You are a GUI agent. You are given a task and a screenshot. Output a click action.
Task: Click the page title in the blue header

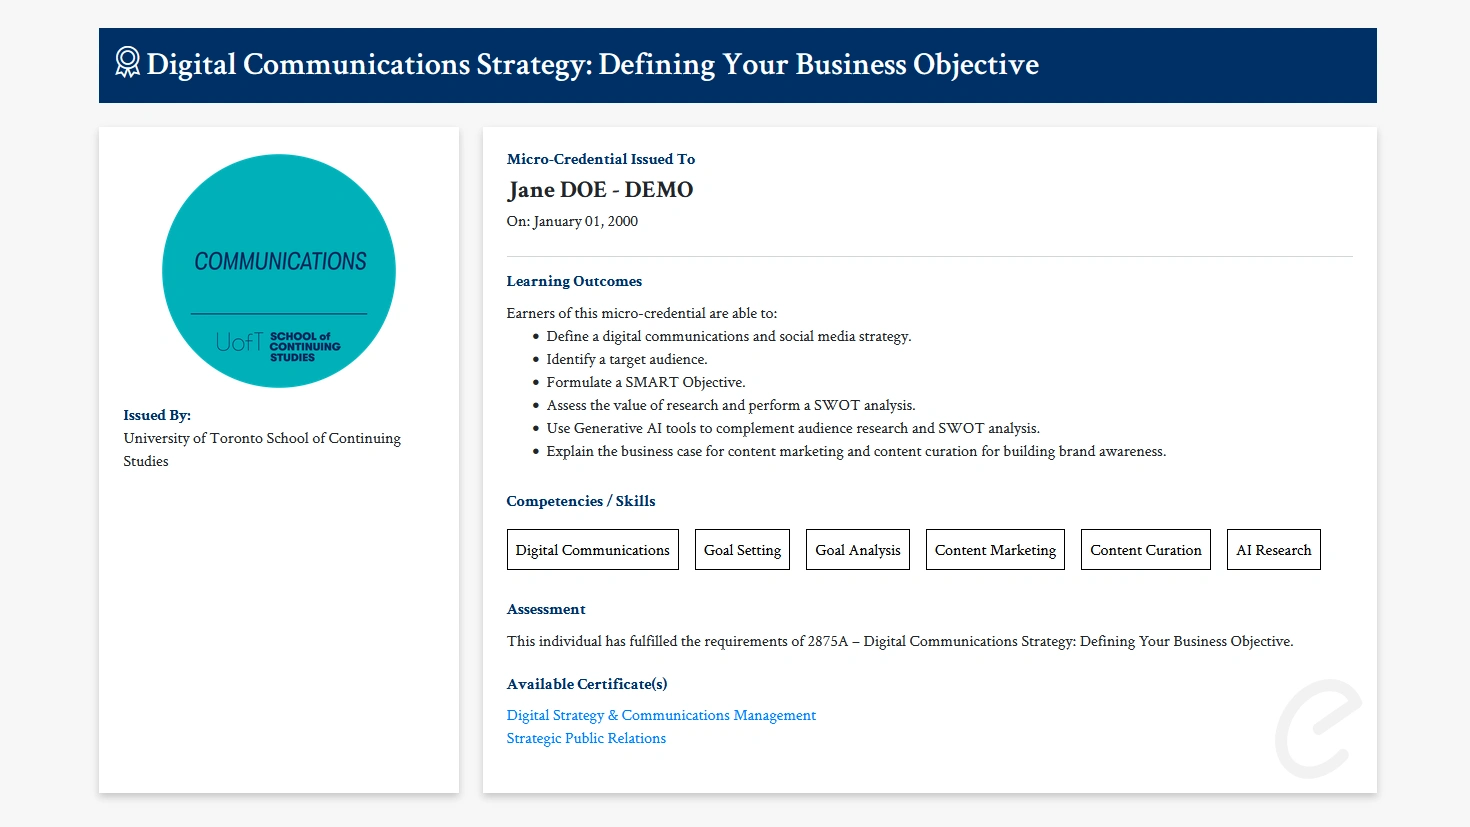[x=592, y=65]
